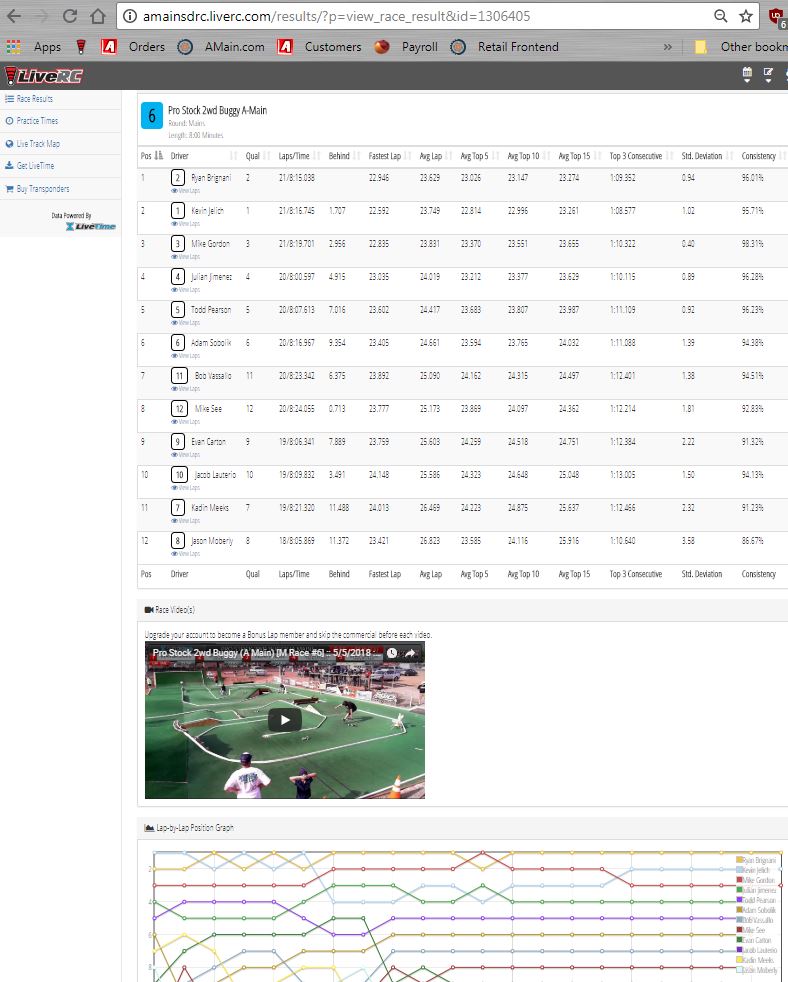This screenshot has height=982, width=788.
Task: Open the calendar icon dropdown in header
Action: click(x=747, y=74)
